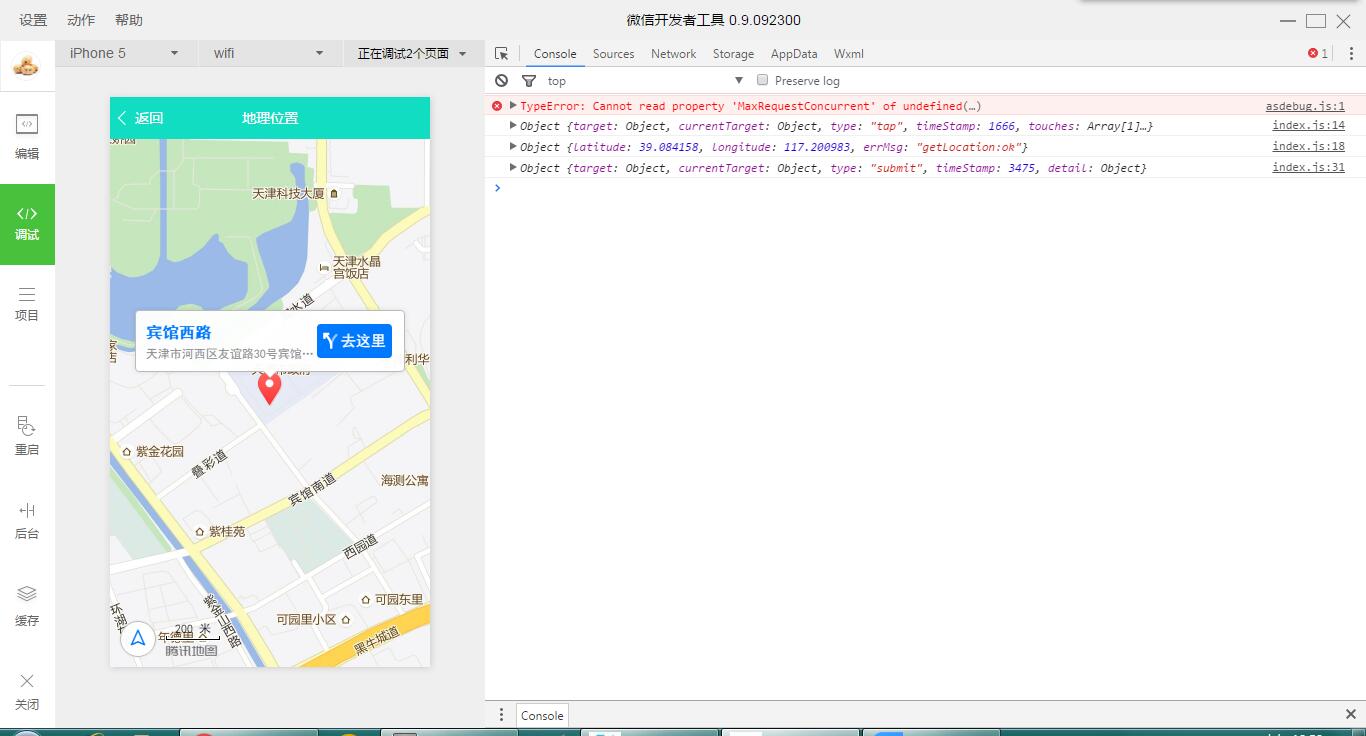Open the 正在调试2个页面 dropdown

(x=413, y=54)
